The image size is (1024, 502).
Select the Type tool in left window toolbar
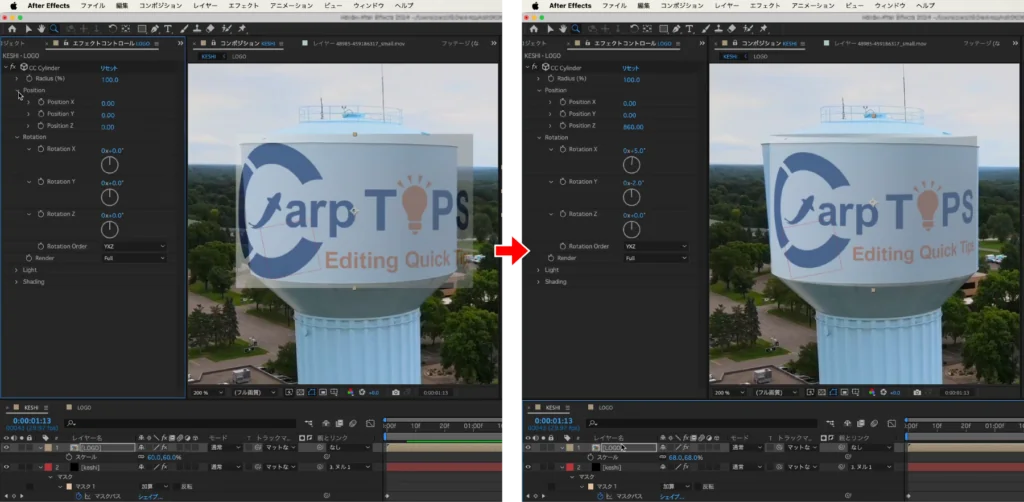[167, 29]
